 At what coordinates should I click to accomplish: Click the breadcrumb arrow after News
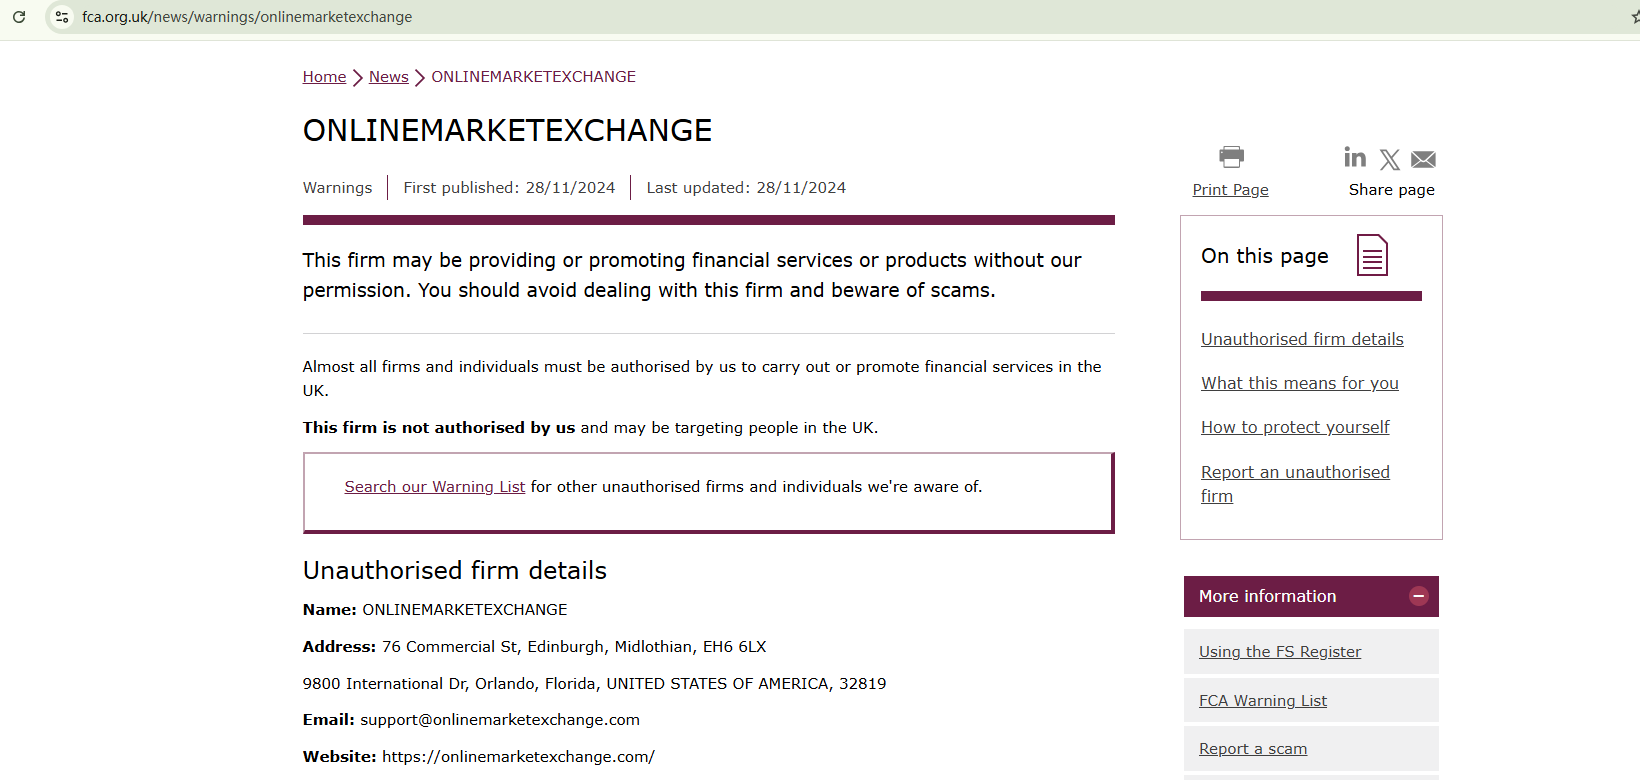tap(418, 76)
